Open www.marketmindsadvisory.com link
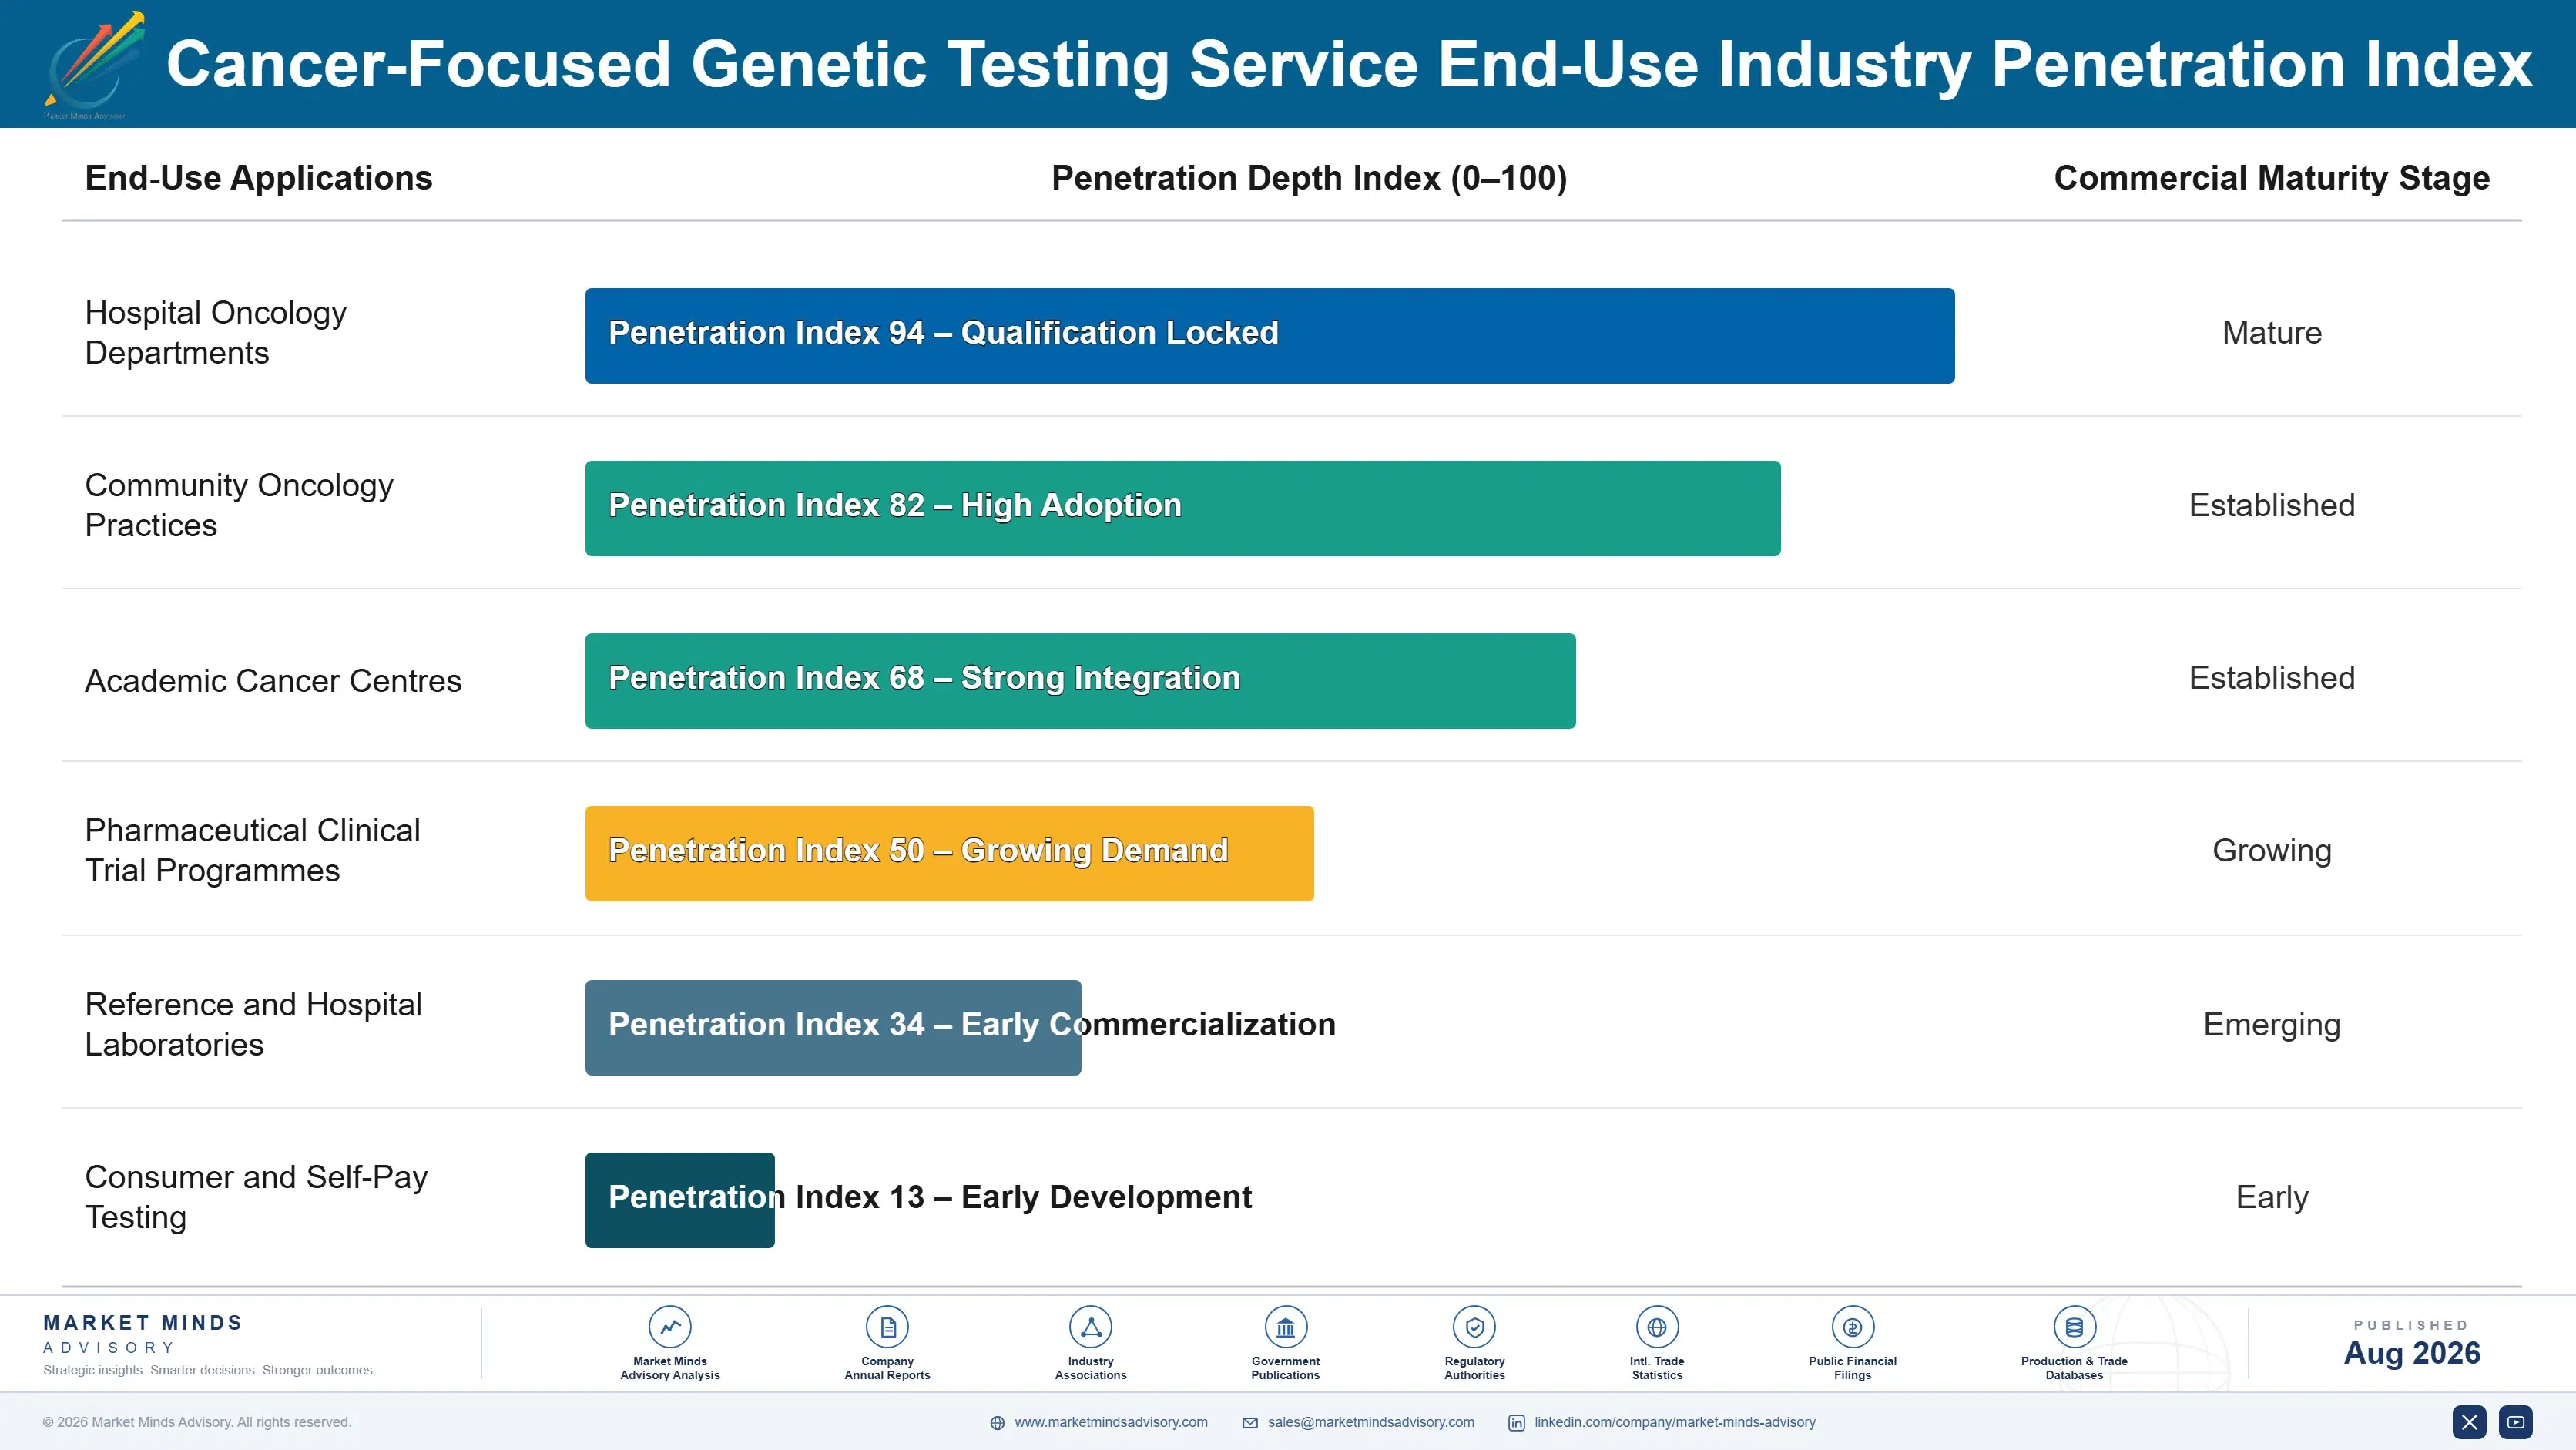2576x1450 pixels. click(1111, 1422)
